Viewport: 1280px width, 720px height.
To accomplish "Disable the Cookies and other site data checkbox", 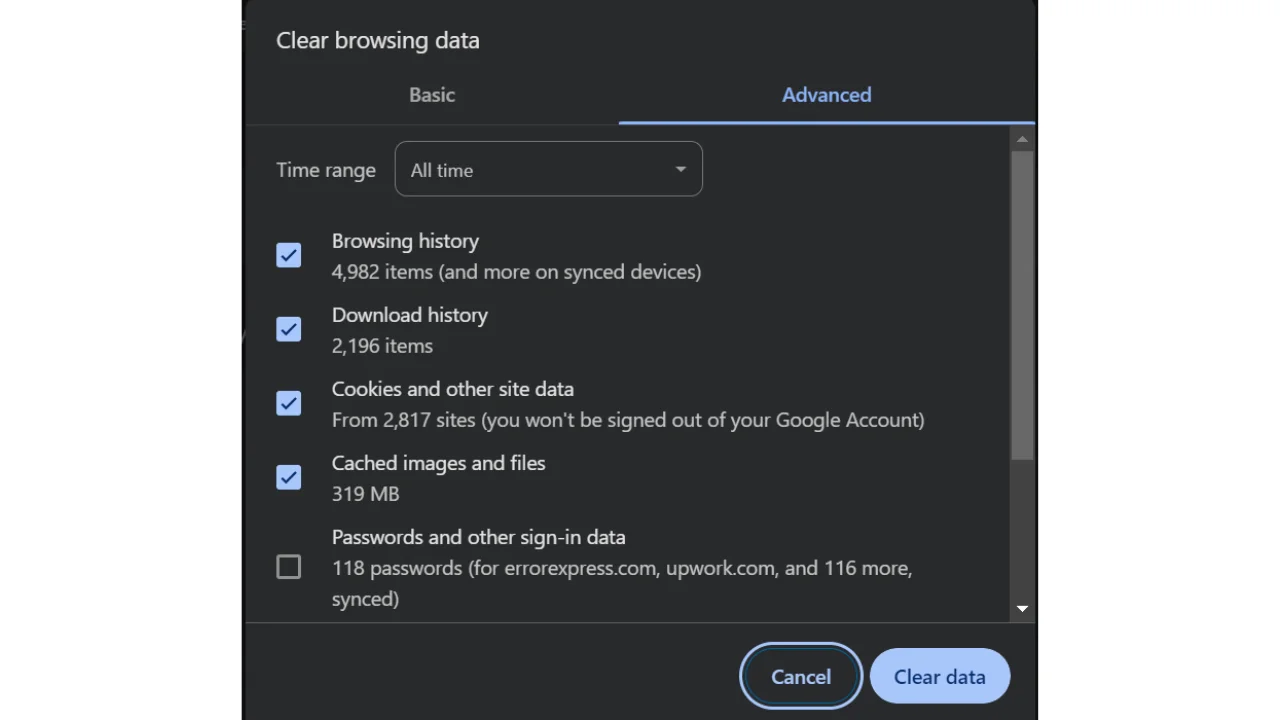I will pos(288,403).
